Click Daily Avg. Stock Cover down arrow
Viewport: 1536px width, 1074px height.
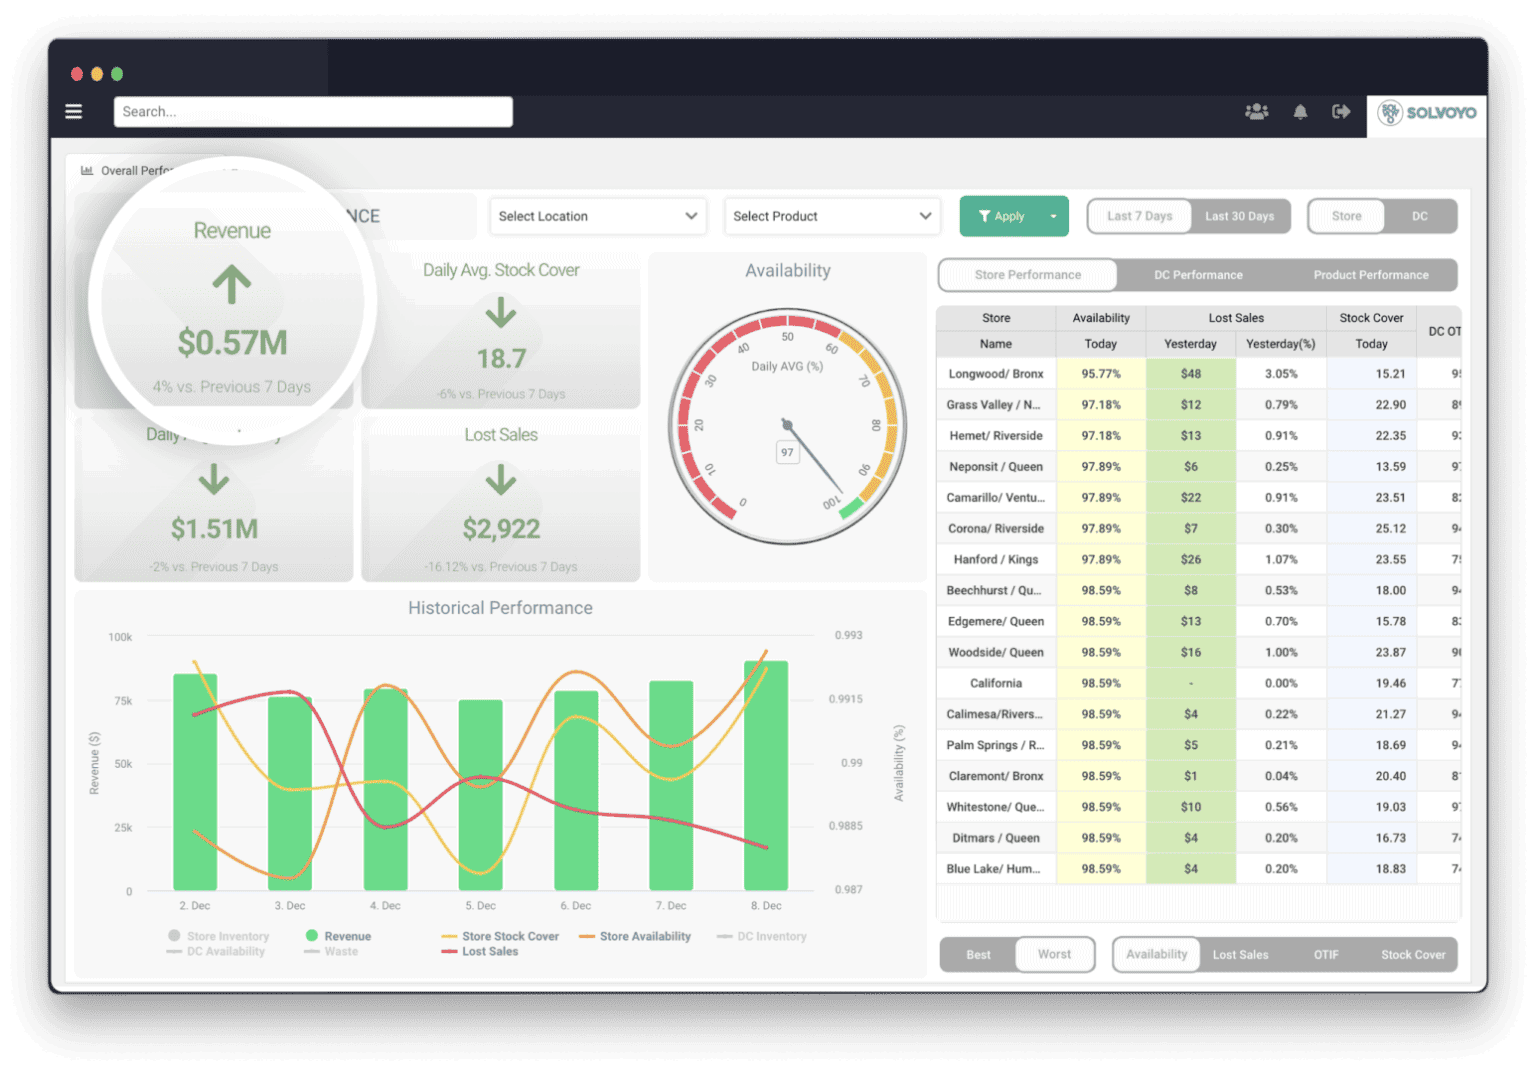(x=501, y=314)
